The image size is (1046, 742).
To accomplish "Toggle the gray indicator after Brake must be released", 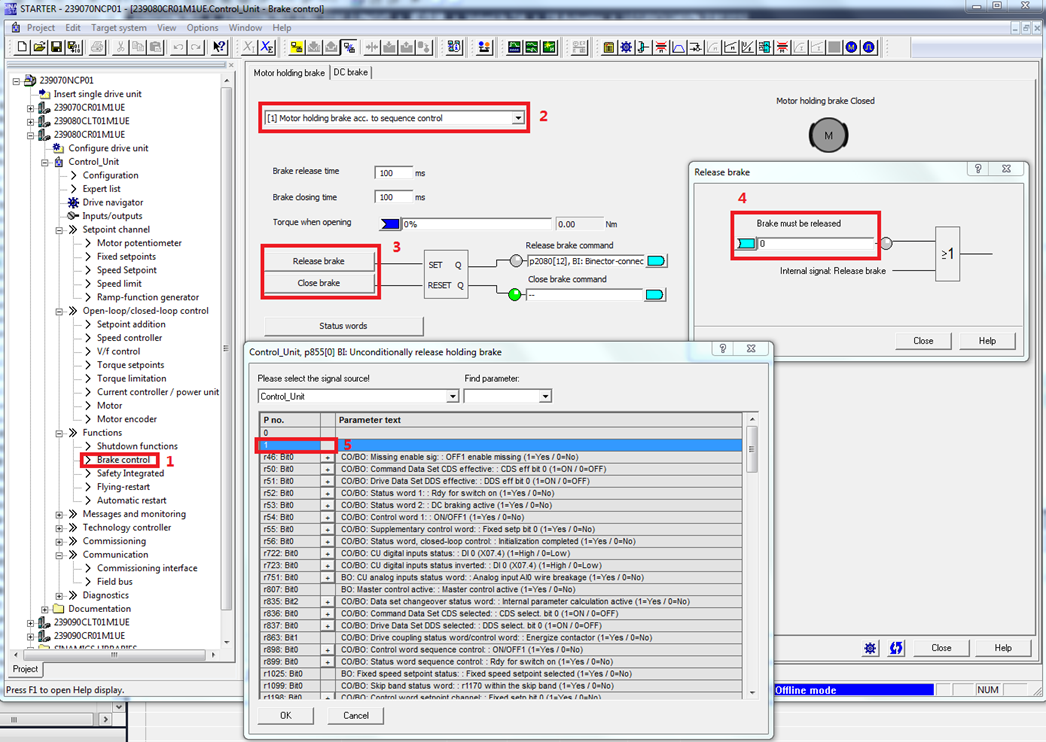I will pyautogui.click(x=887, y=243).
